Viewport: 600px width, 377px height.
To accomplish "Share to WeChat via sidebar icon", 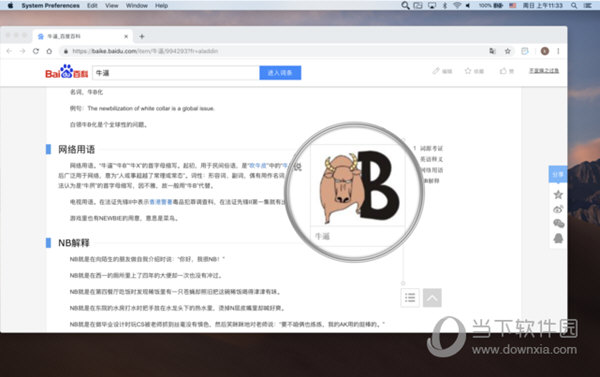I will pyautogui.click(x=558, y=224).
